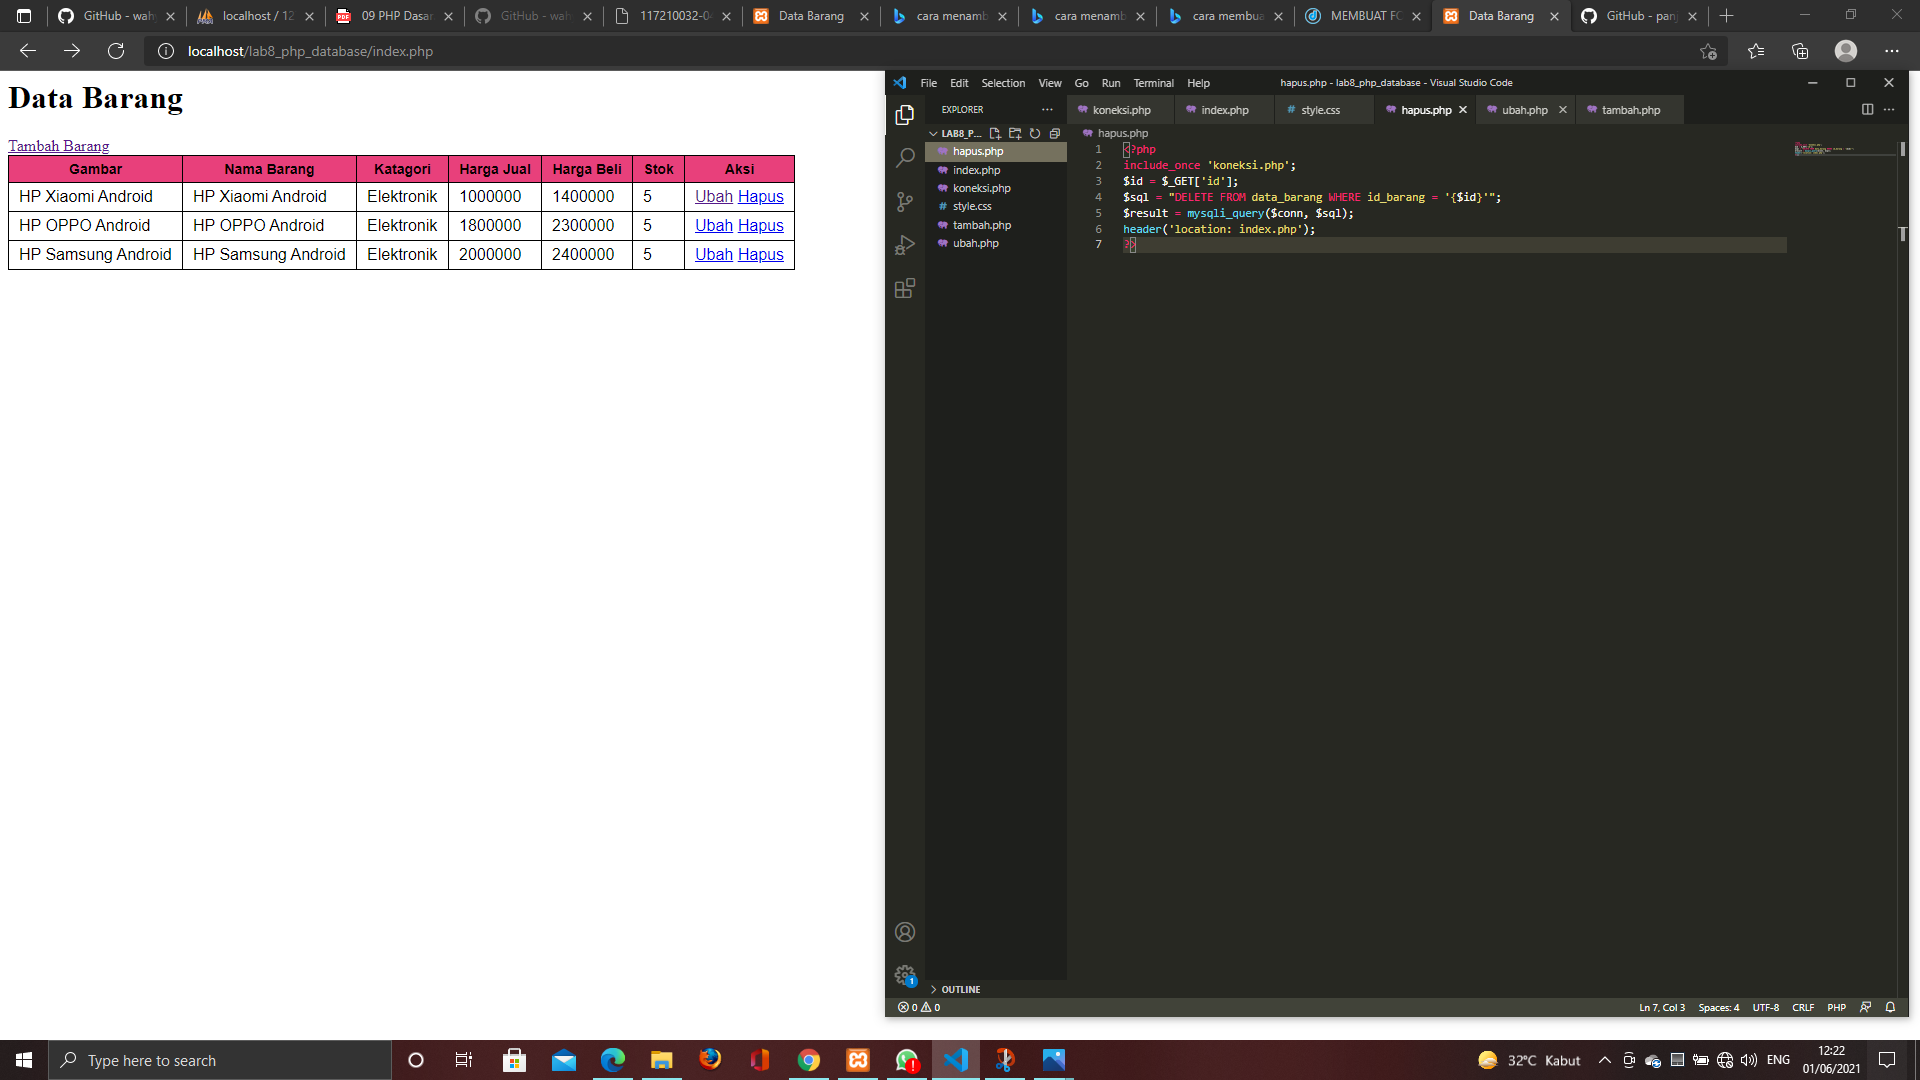The image size is (1920, 1080).
Task: Click the New Folder icon in Explorer
Action: tap(1014, 132)
